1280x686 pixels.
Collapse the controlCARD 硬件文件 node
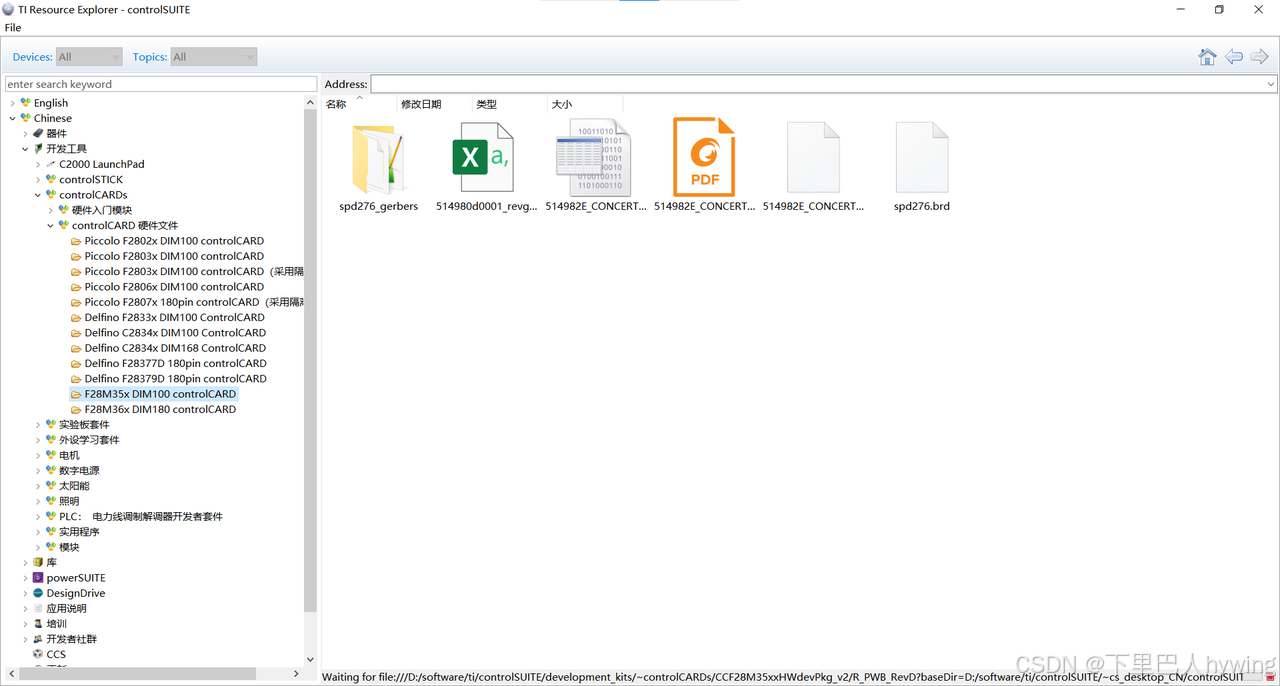[51, 225]
